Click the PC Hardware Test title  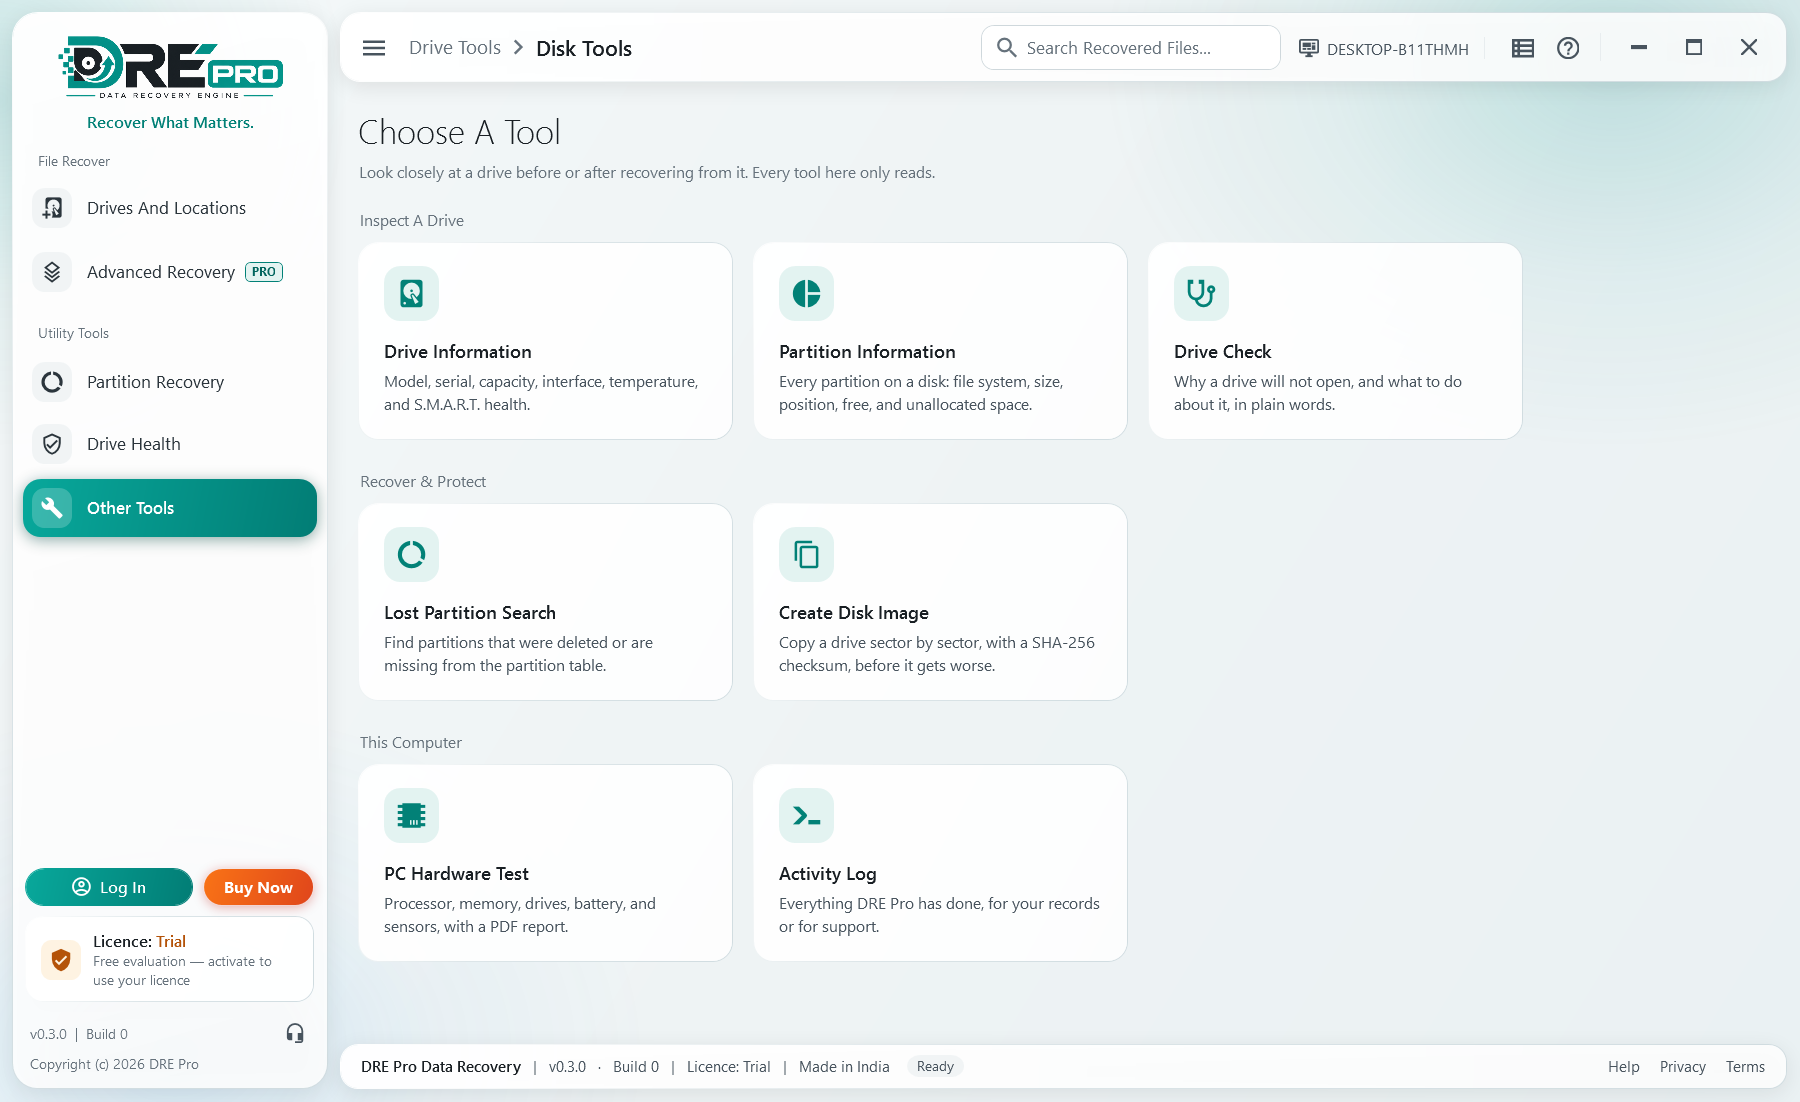(x=456, y=874)
